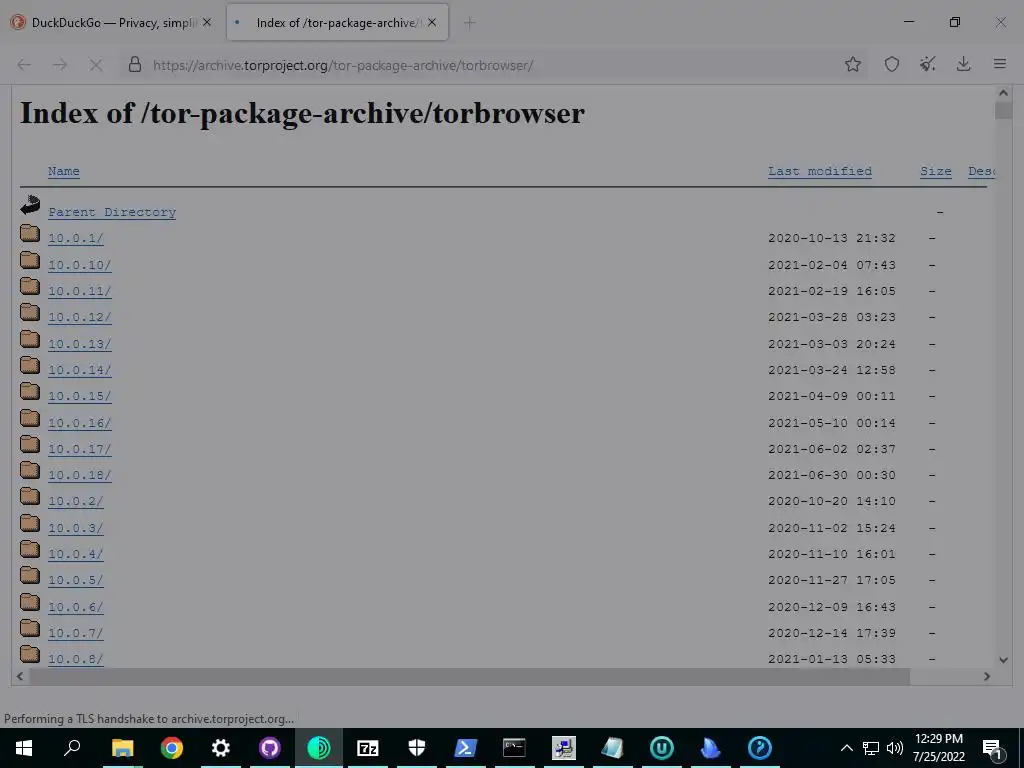The width and height of the screenshot is (1024, 768).
Task: Click the browser back arrow
Action: 24,65
